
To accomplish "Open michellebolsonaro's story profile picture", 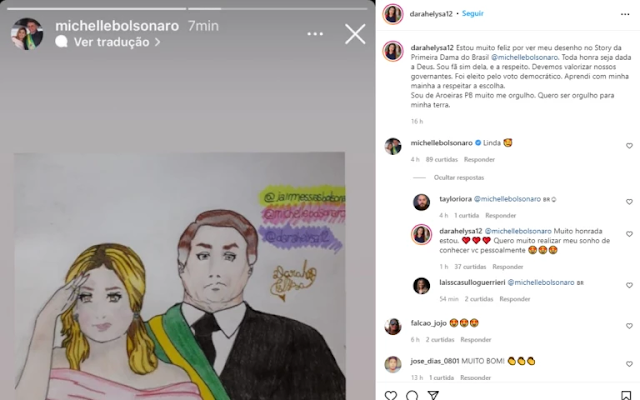I will point(27,34).
